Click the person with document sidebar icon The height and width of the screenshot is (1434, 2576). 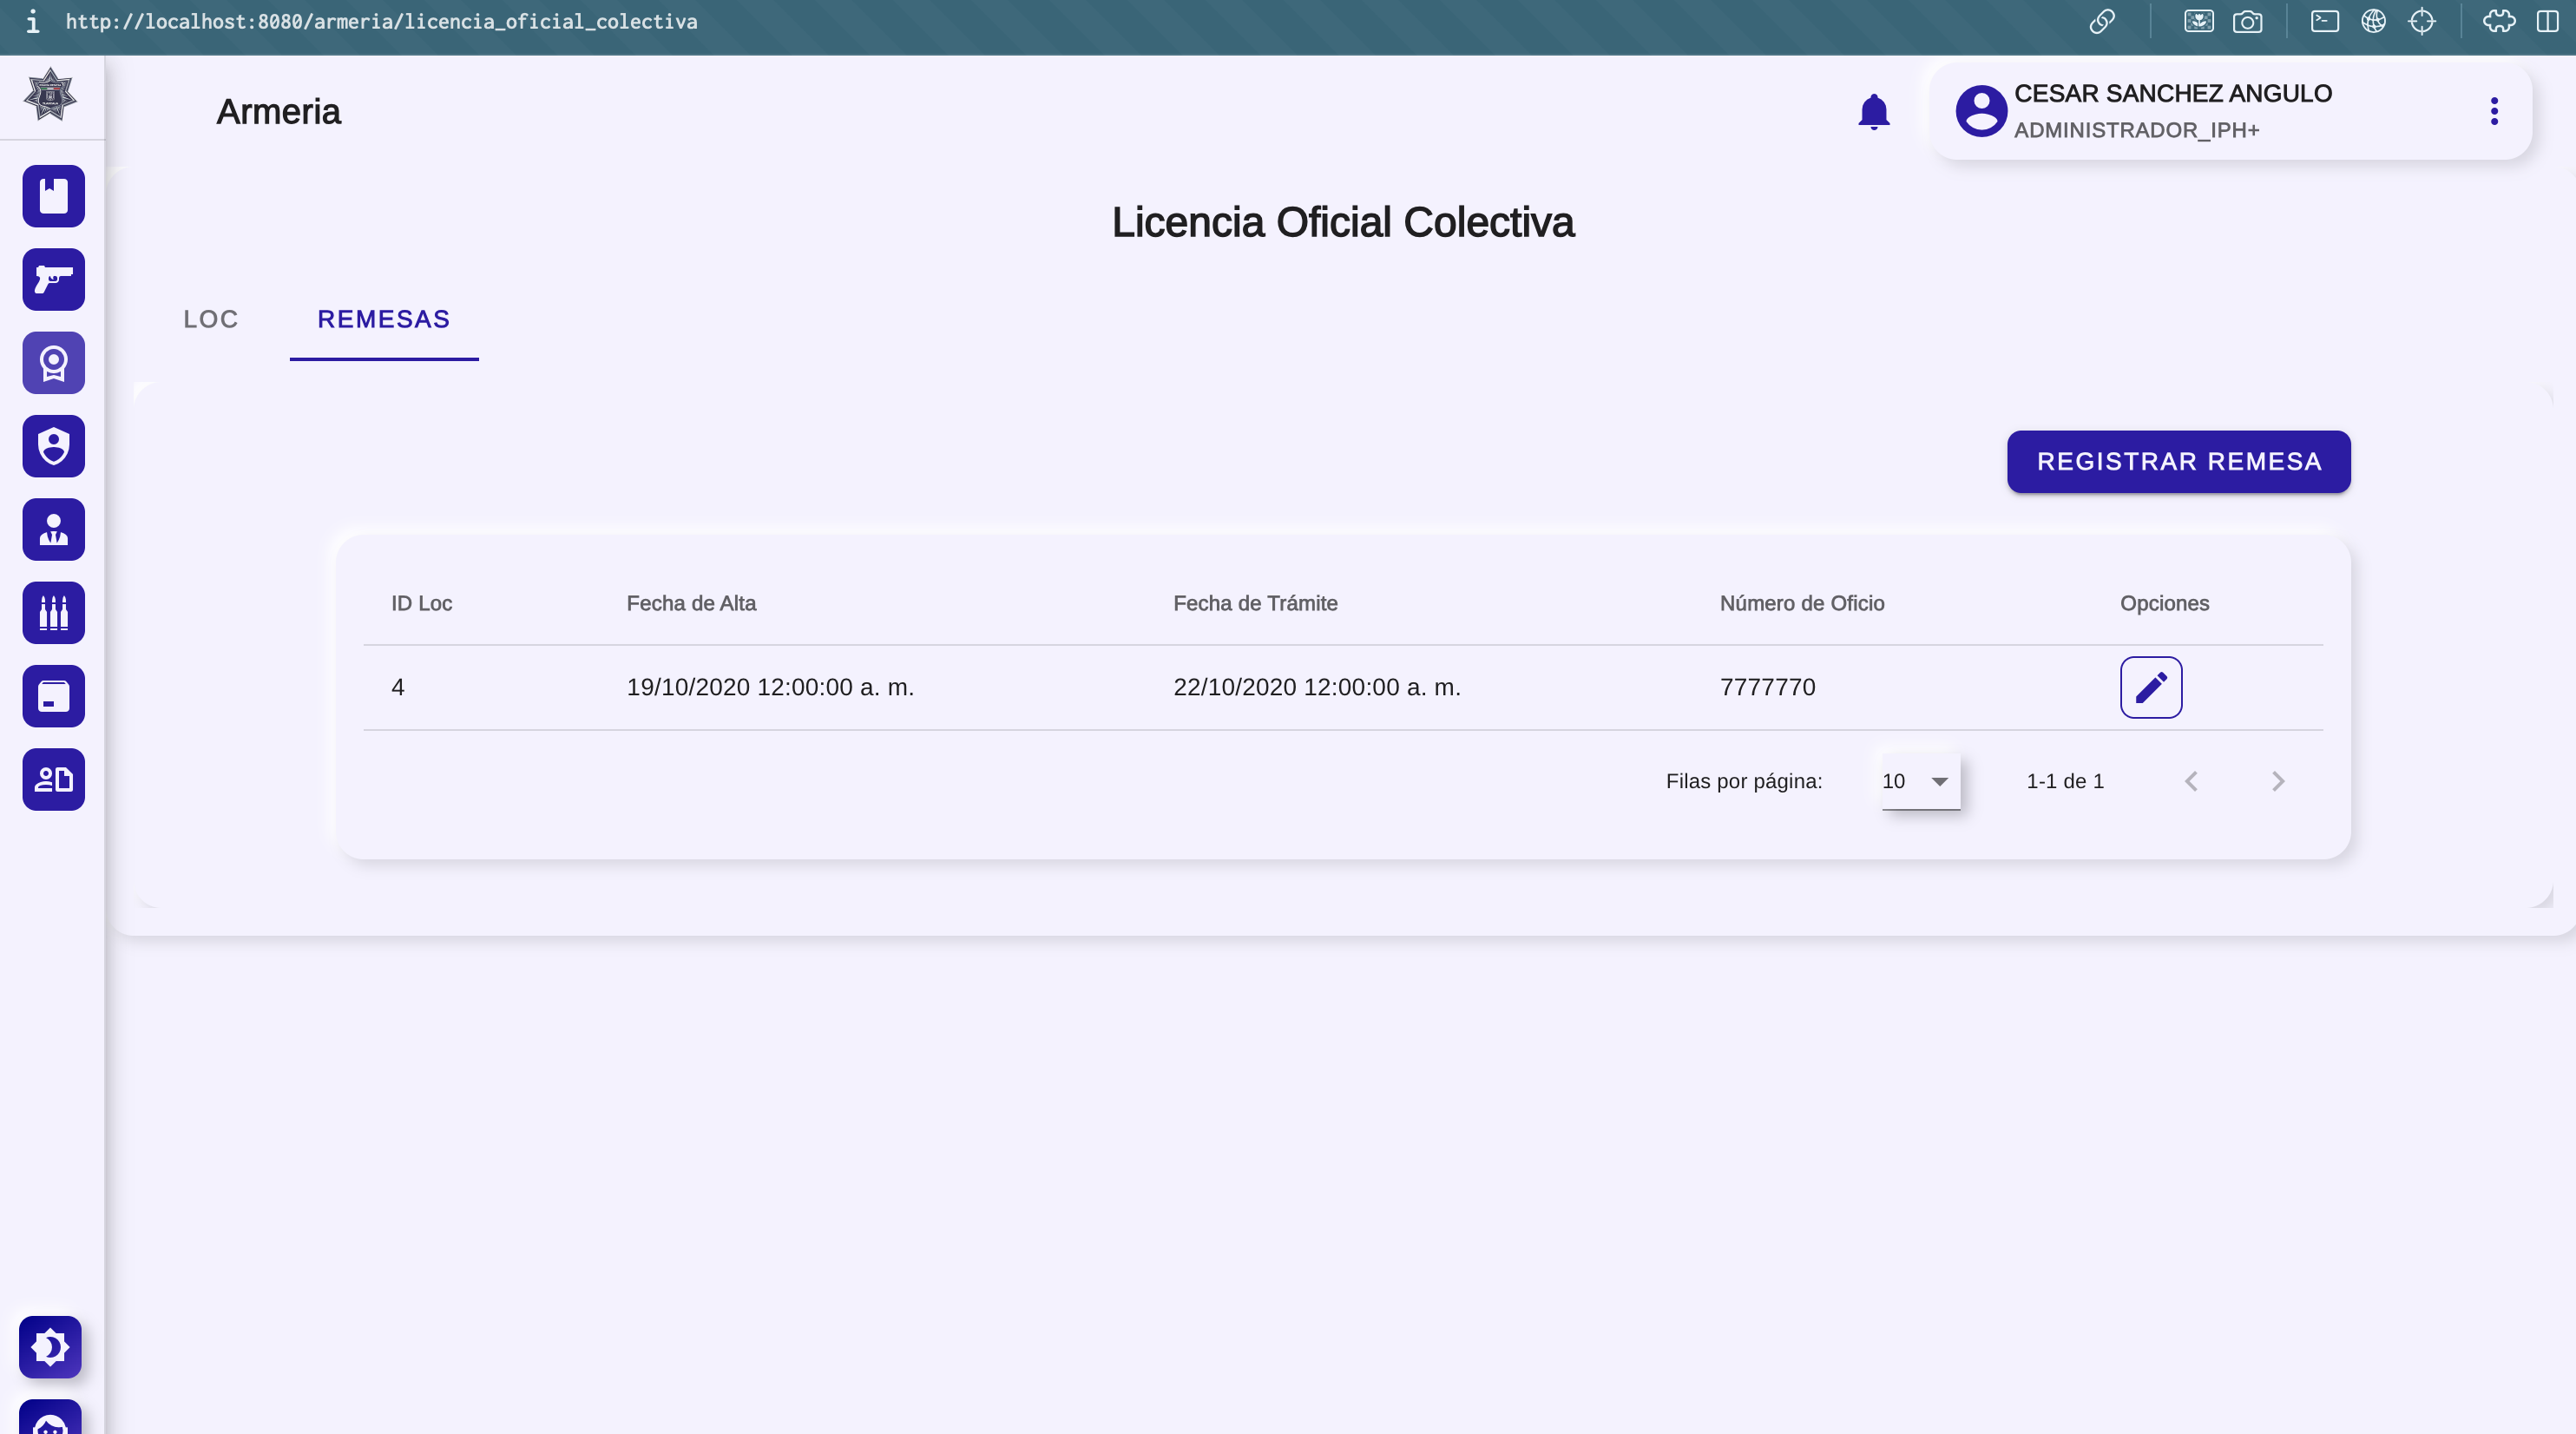coord(54,779)
